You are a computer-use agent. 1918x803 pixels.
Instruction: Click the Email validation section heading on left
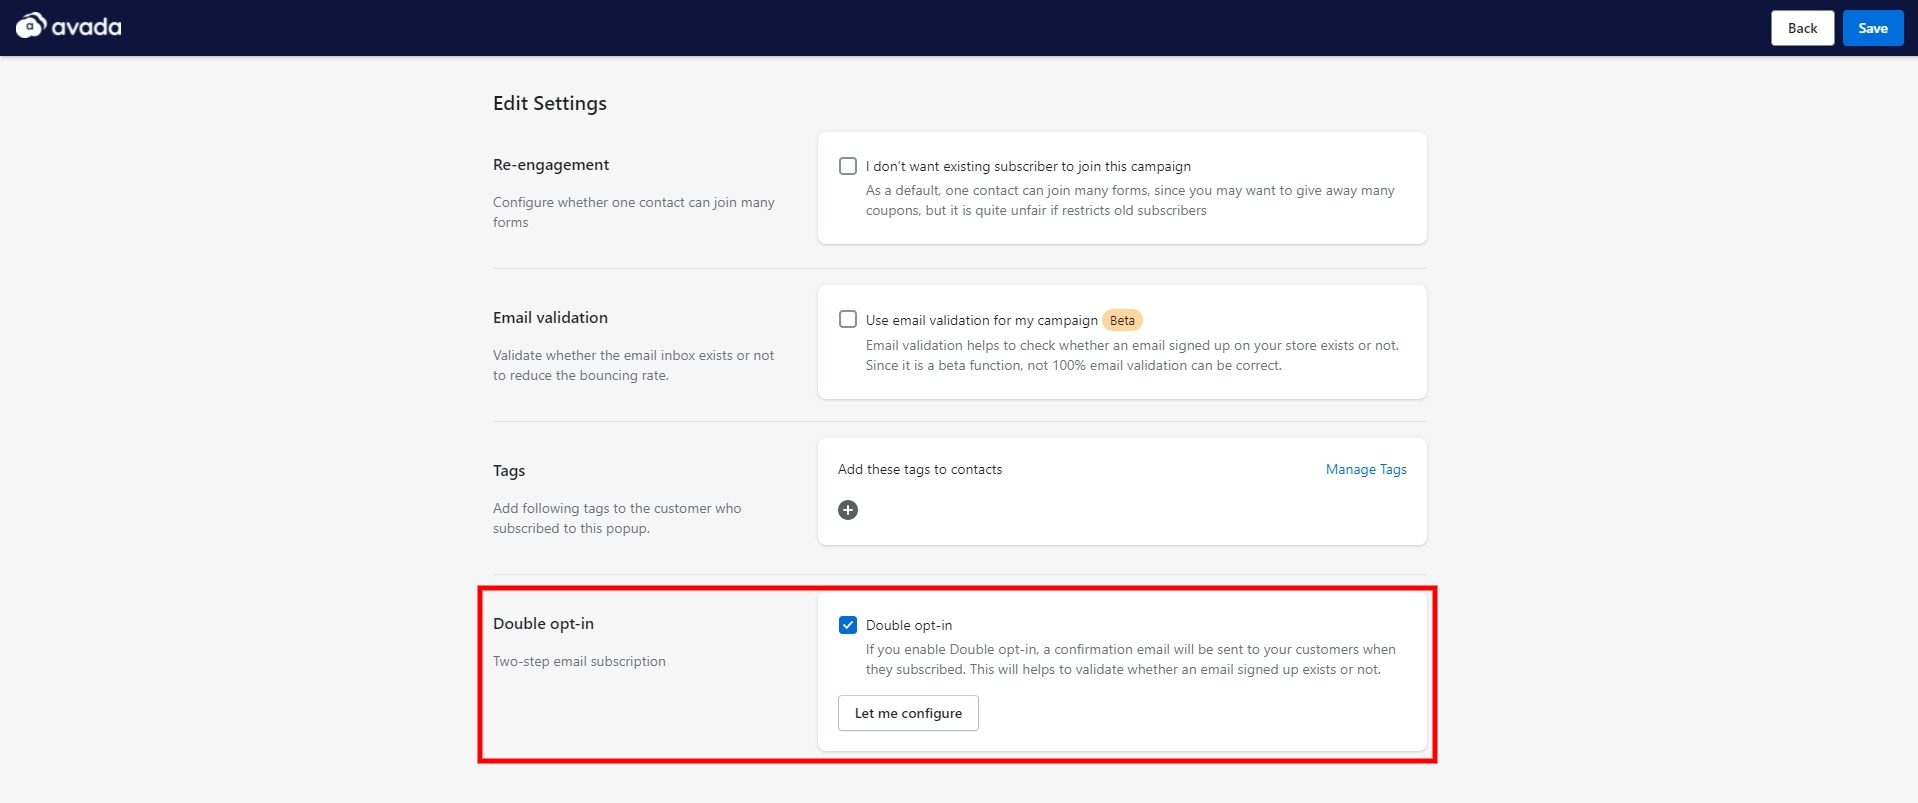(550, 318)
